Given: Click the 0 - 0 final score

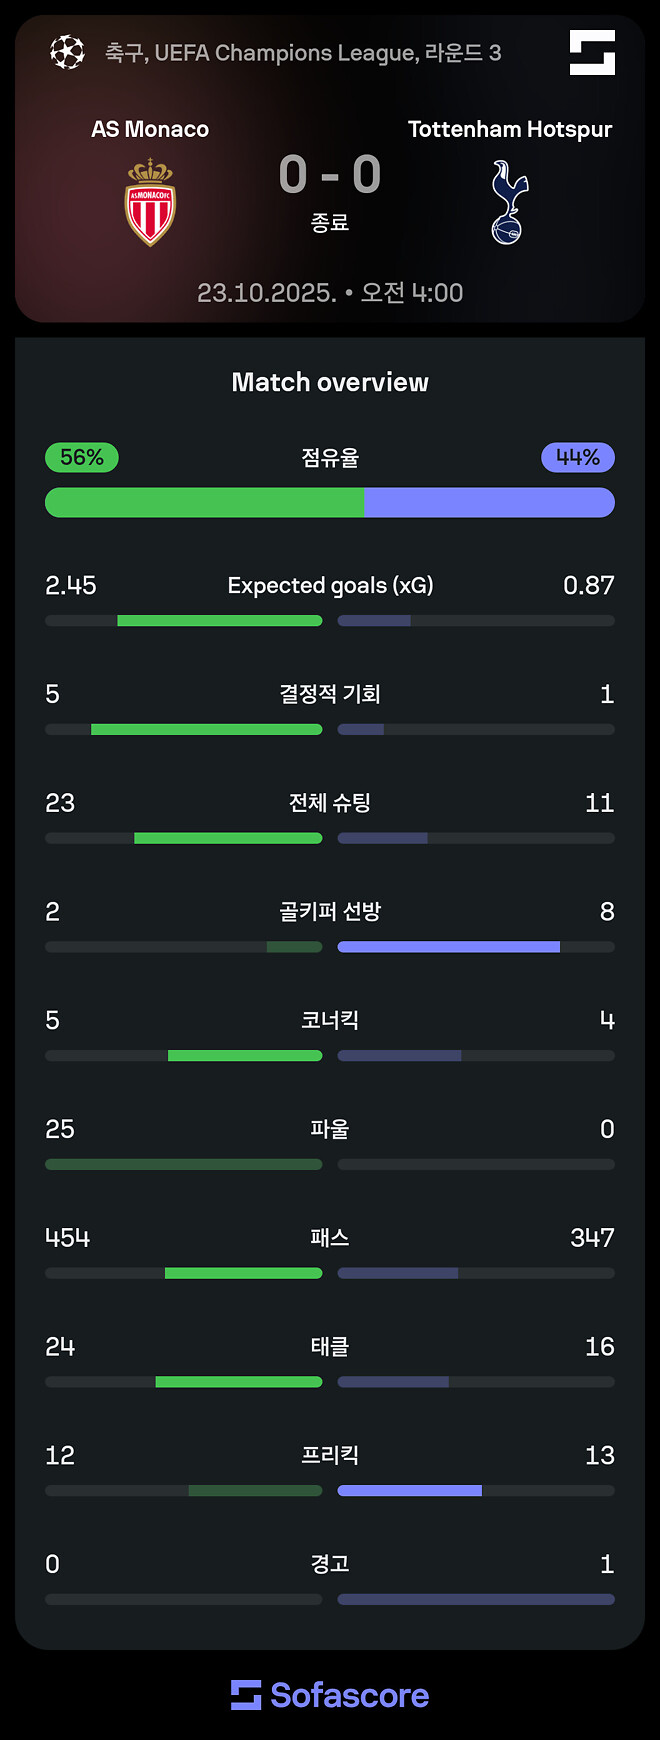Looking at the screenshot, I should (x=330, y=175).
